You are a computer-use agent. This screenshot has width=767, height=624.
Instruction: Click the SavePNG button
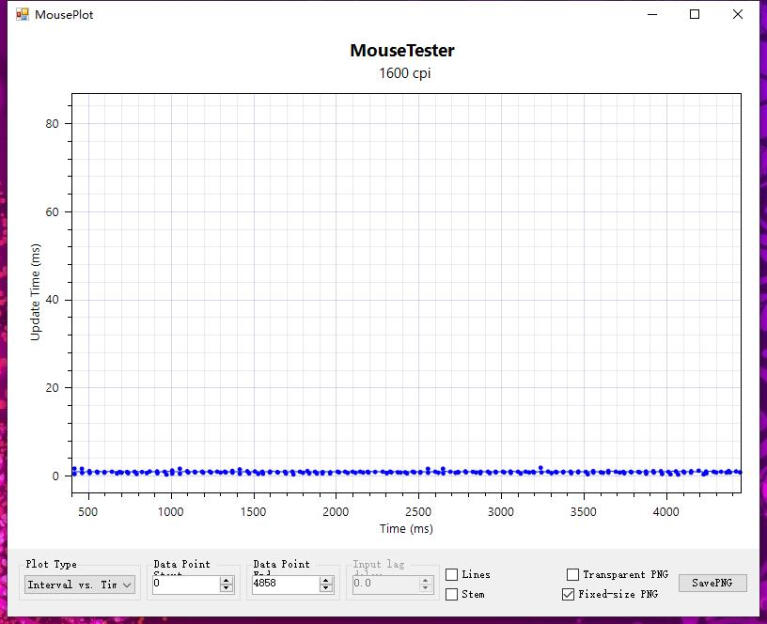[712, 583]
